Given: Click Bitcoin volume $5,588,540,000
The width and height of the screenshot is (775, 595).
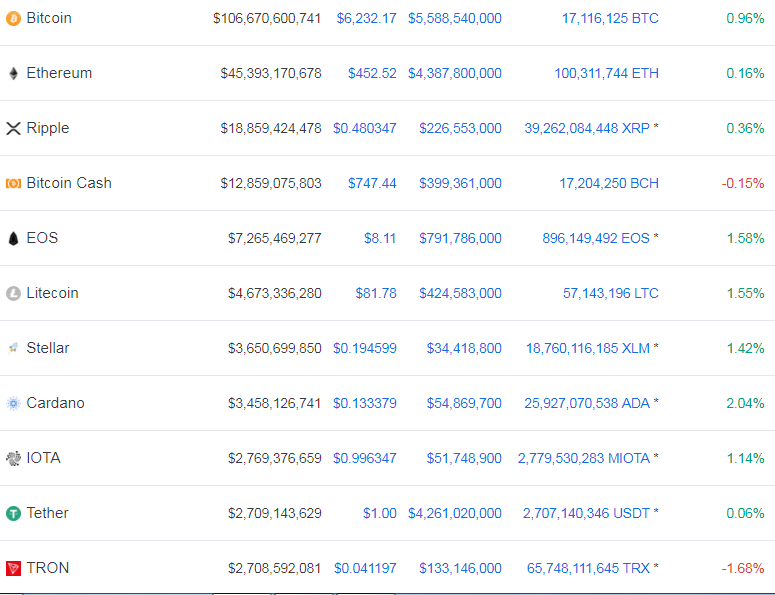Looking at the screenshot, I should [x=455, y=19].
